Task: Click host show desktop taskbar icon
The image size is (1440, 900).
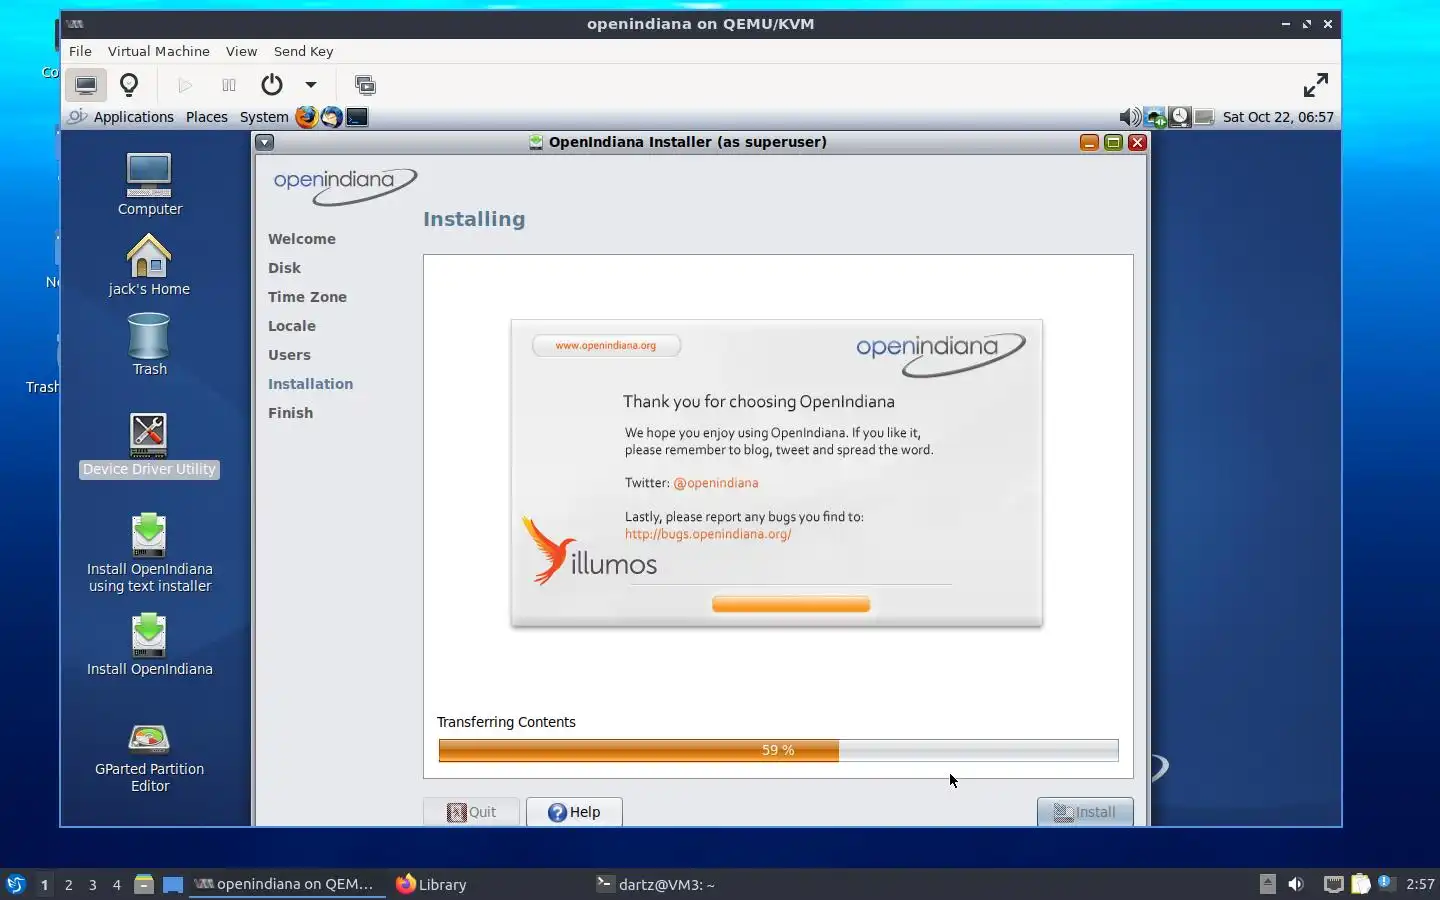Action: (x=173, y=884)
